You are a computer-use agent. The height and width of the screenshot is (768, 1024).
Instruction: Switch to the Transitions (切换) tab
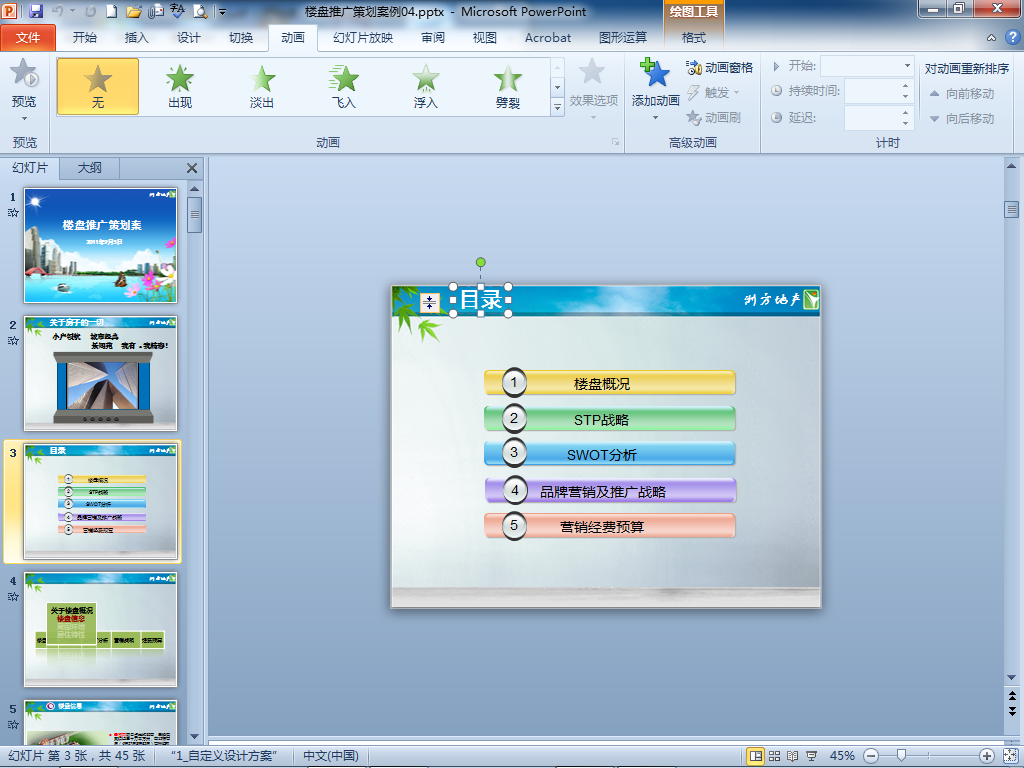click(x=241, y=37)
